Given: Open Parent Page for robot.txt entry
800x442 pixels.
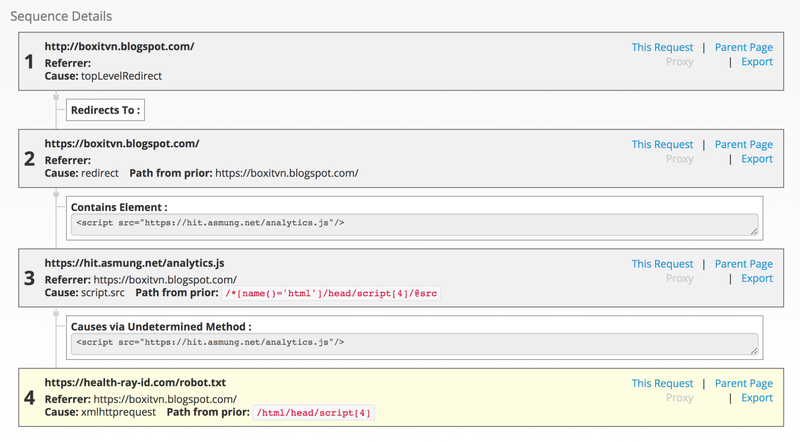Looking at the screenshot, I should [743, 383].
